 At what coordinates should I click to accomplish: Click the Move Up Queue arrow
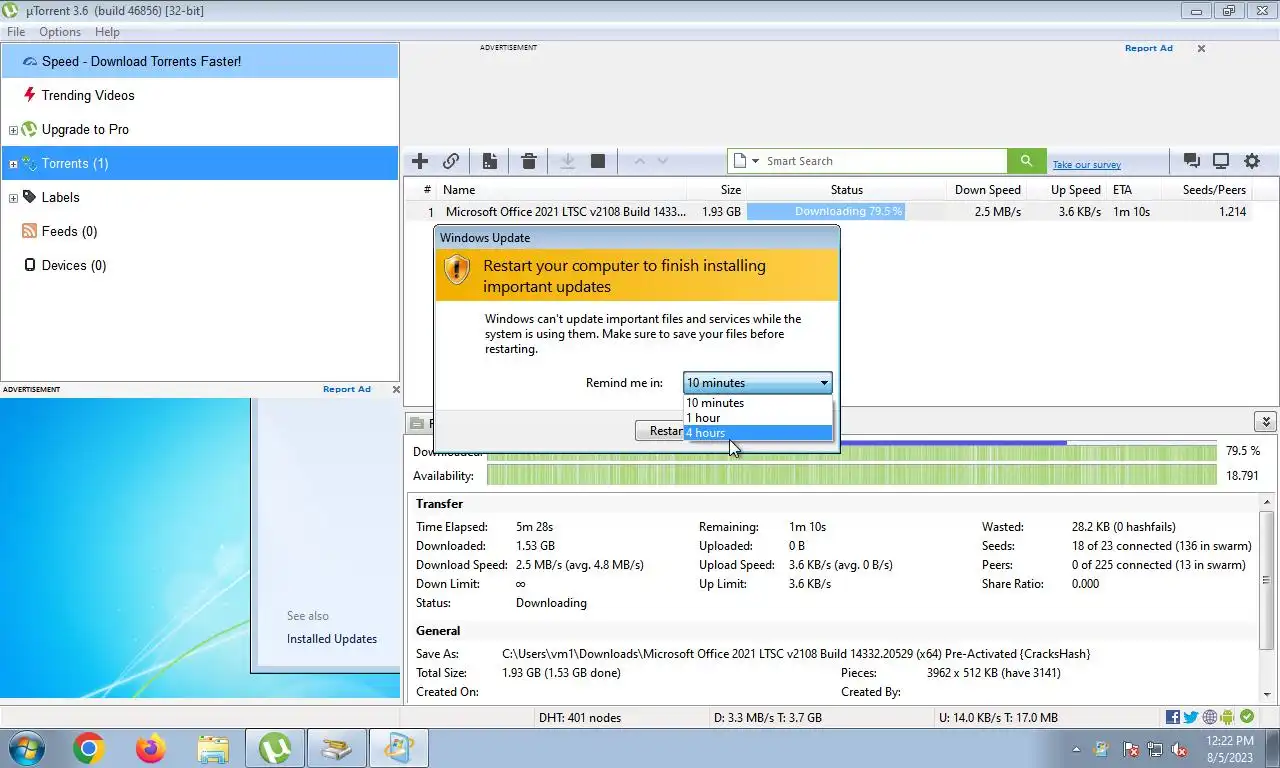pos(639,161)
